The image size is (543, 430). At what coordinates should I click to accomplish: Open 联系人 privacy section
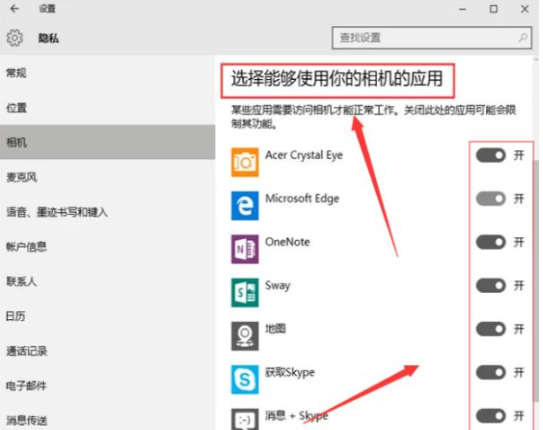coord(107,281)
